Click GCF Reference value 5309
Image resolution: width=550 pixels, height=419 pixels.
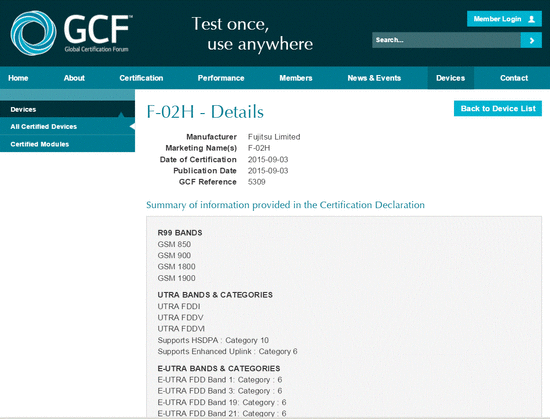(256, 182)
